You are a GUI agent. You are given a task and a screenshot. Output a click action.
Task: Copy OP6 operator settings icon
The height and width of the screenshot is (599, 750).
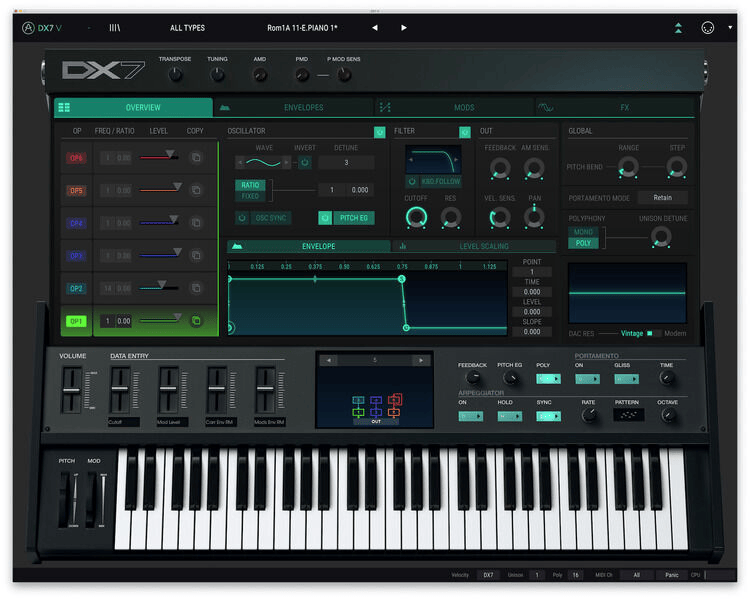(196, 157)
